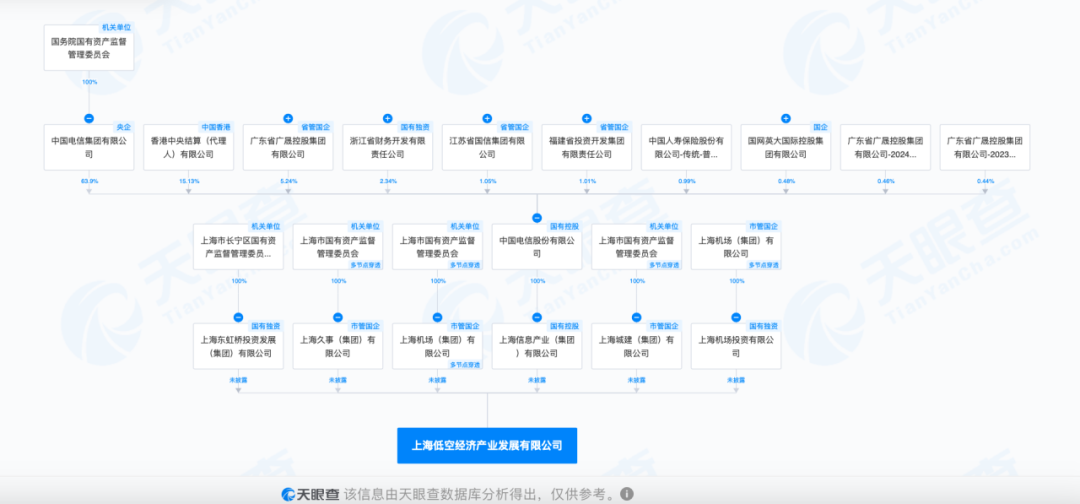Click the 中国香港 tag on 香港中央结算

click(217, 127)
